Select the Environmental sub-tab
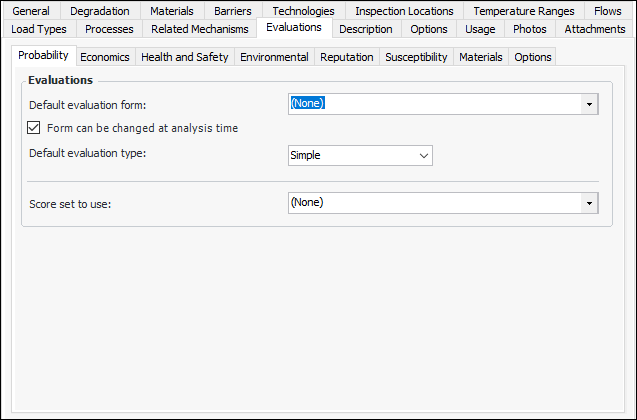Viewport: 637px width, 420px height. pos(274,57)
